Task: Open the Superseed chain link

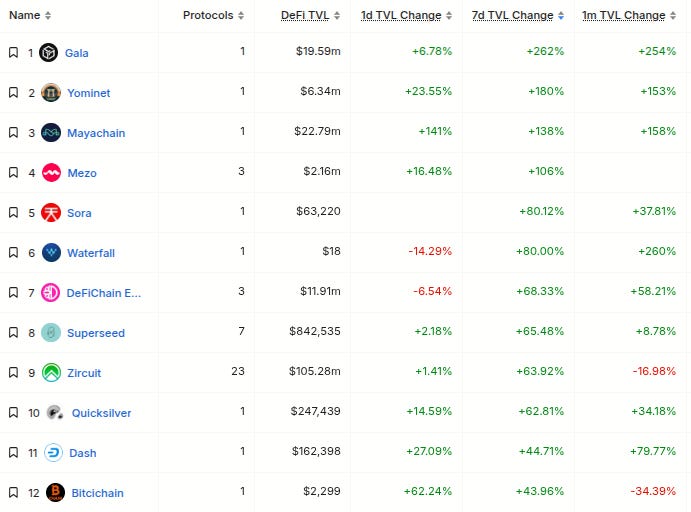Action: tap(96, 333)
